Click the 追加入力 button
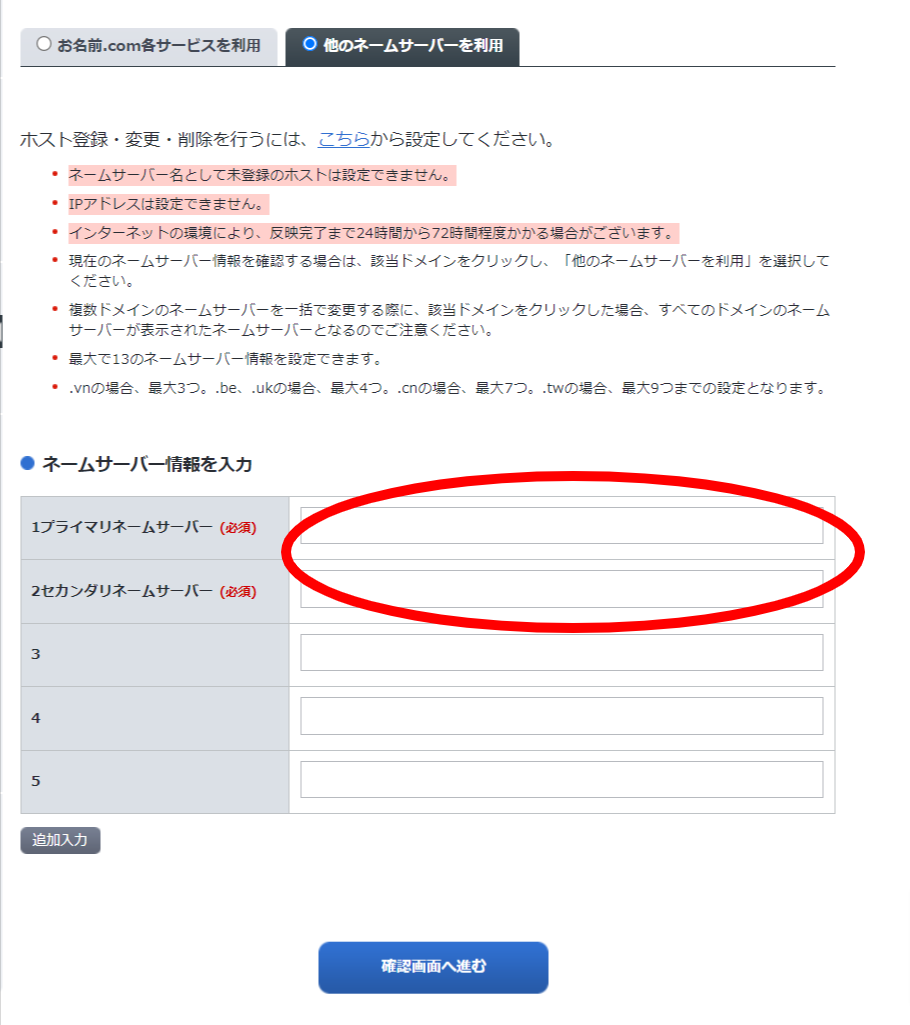This screenshot has height=1025, width=910. pyautogui.click(x=60, y=840)
